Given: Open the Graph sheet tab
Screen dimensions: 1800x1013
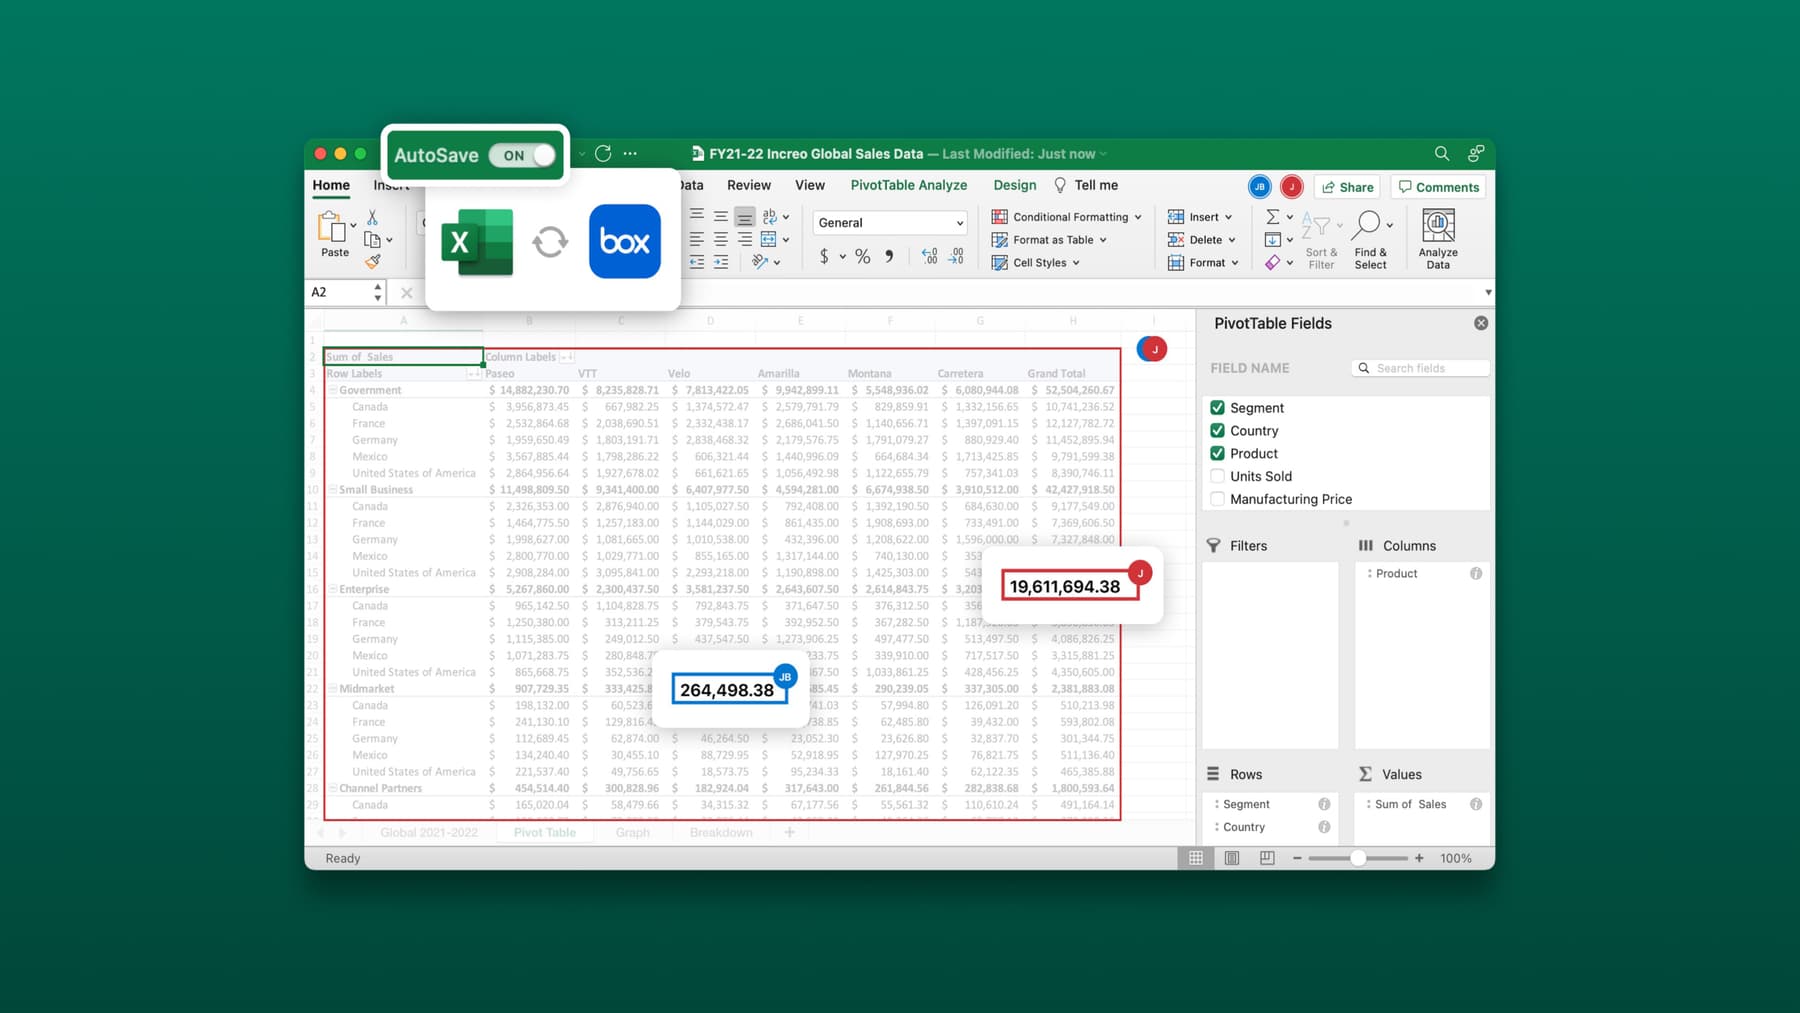Looking at the screenshot, I should 632,832.
